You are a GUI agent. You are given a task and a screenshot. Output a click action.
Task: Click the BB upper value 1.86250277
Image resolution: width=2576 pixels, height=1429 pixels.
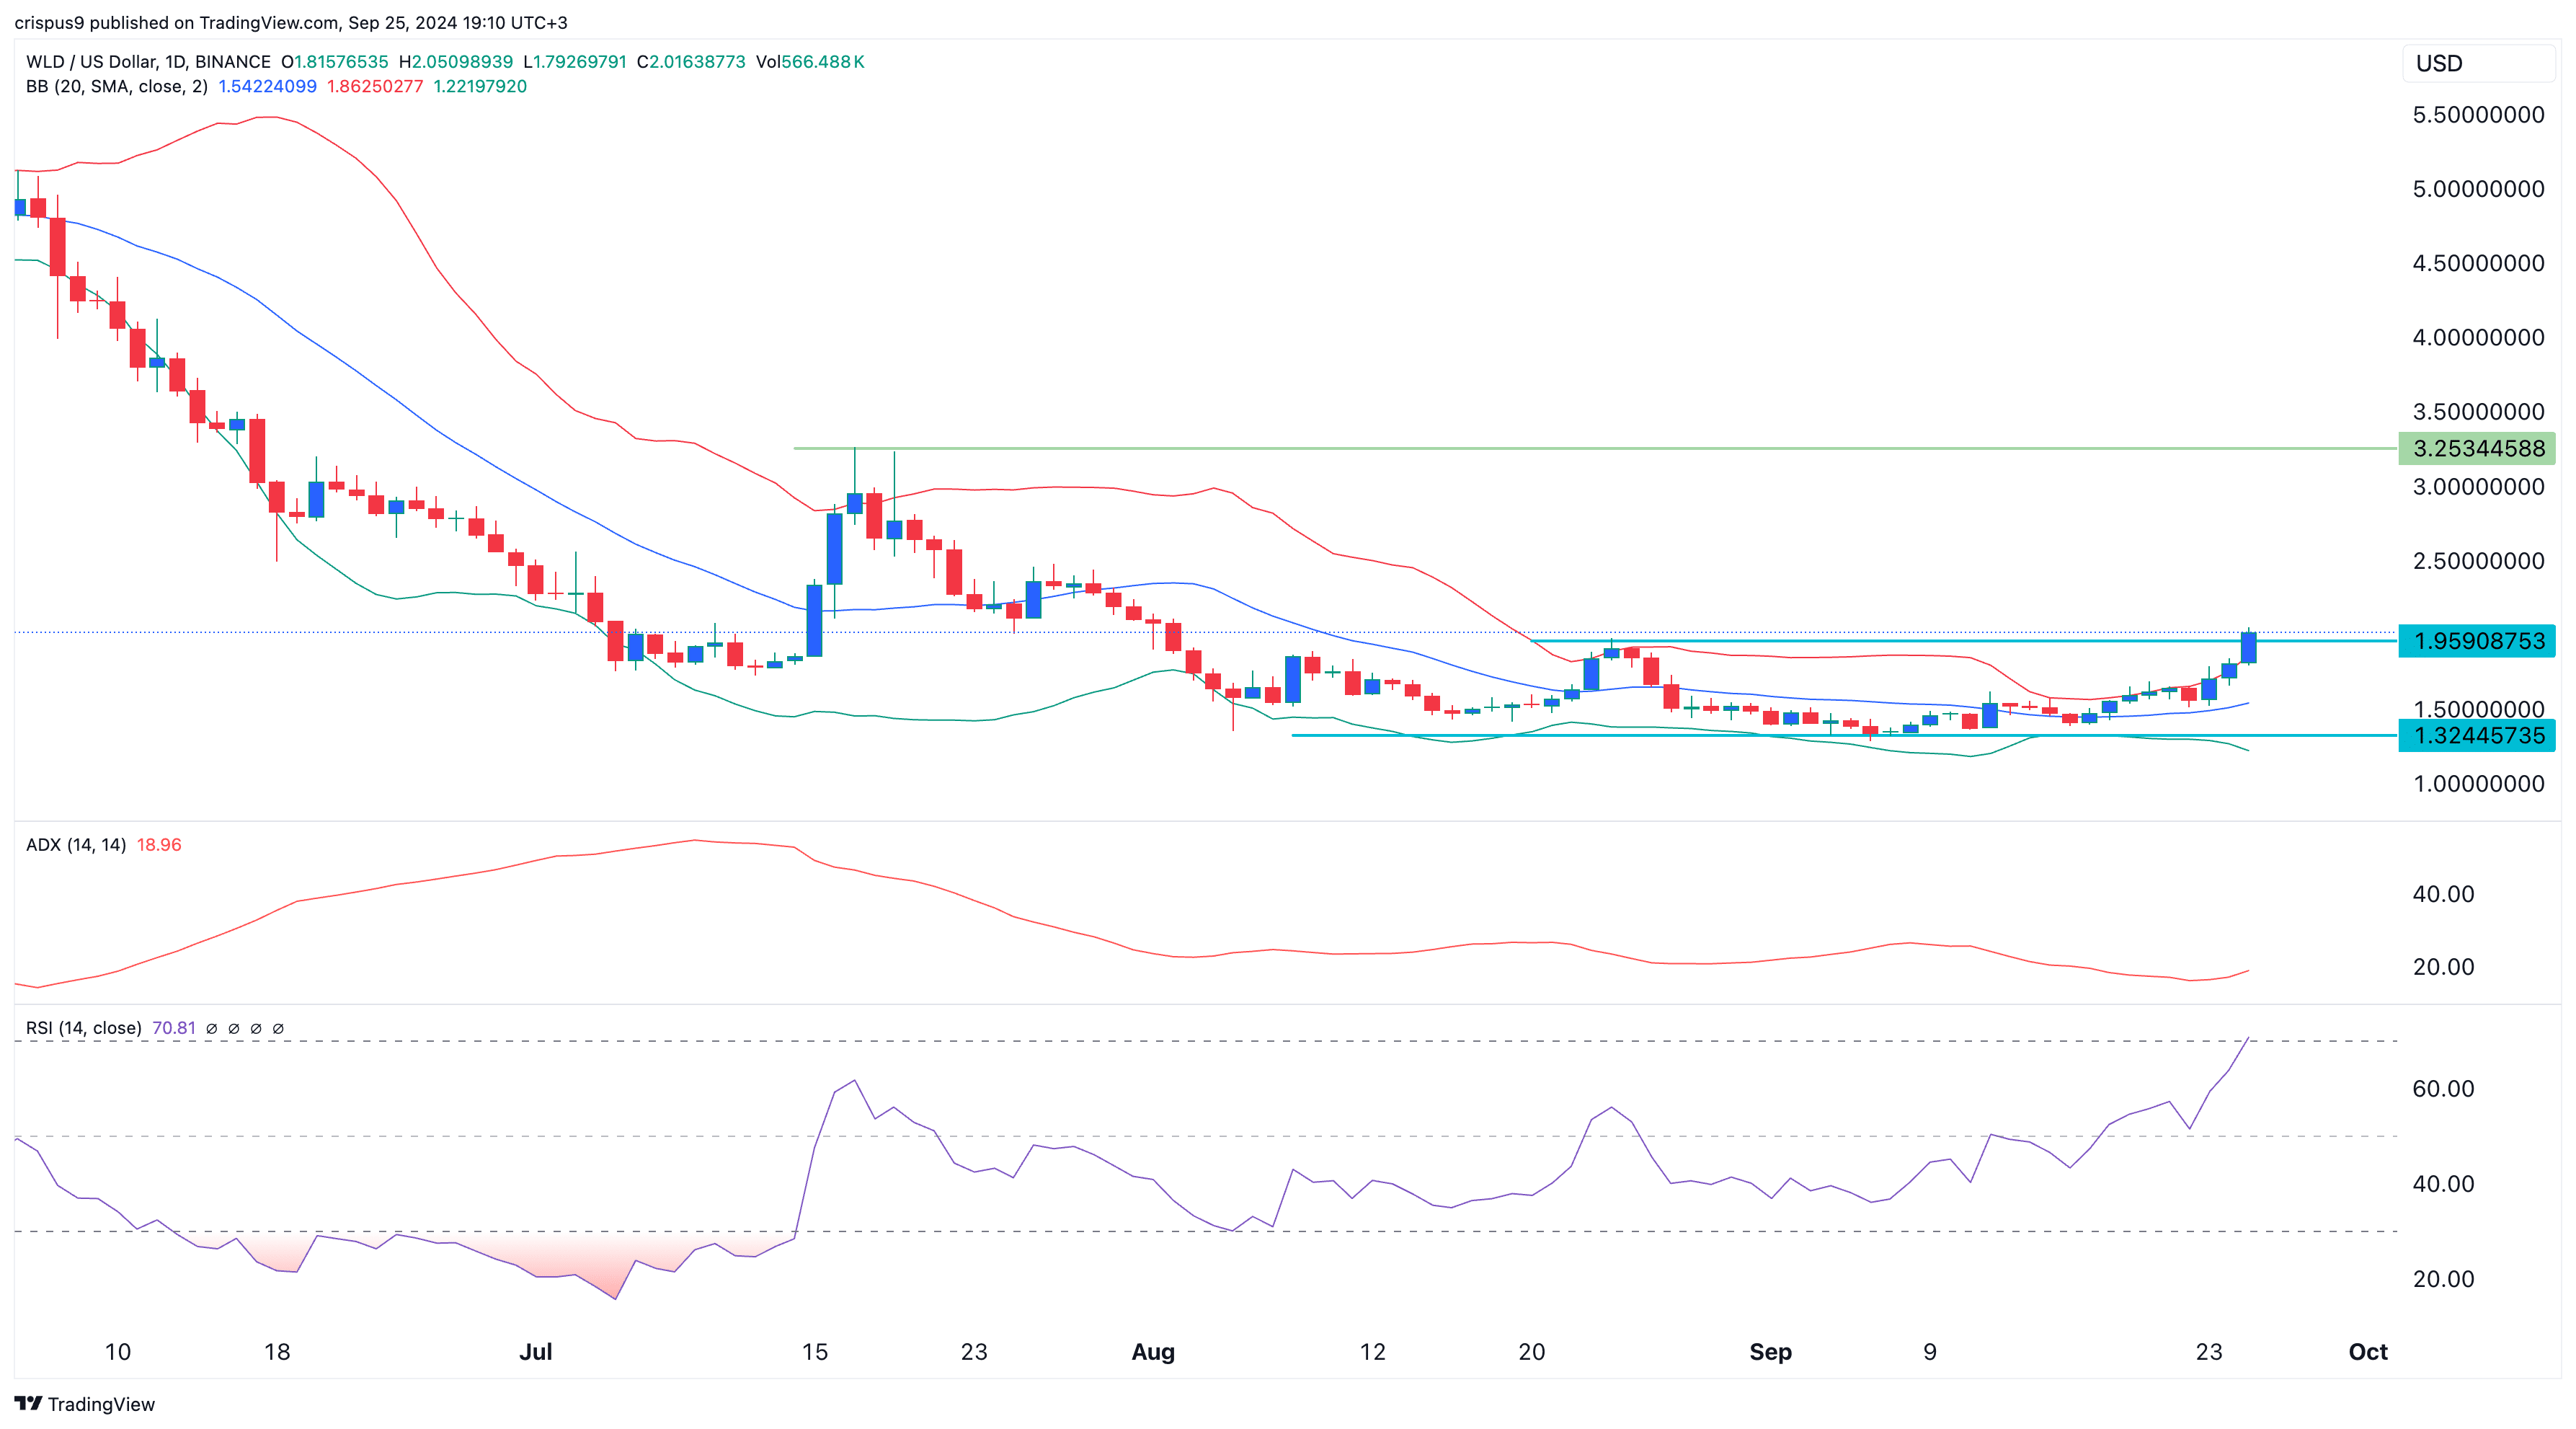point(375,87)
